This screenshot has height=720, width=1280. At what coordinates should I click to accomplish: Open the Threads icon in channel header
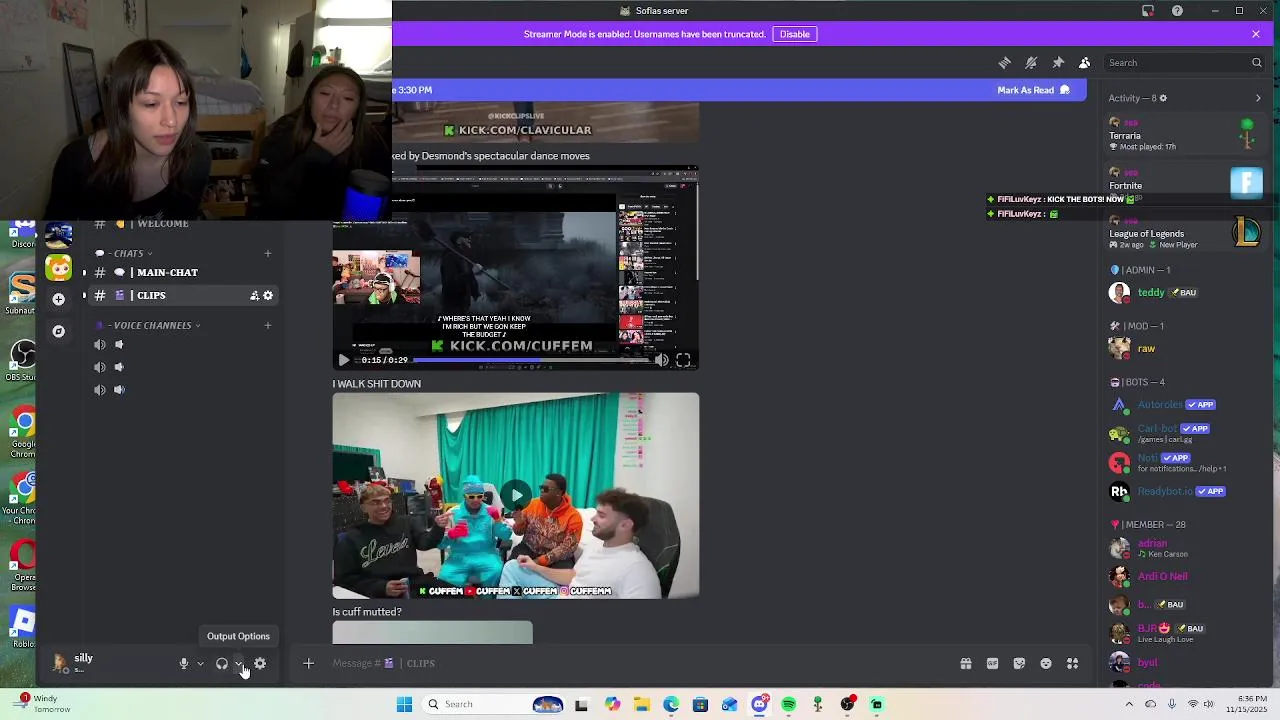(1004, 63)
